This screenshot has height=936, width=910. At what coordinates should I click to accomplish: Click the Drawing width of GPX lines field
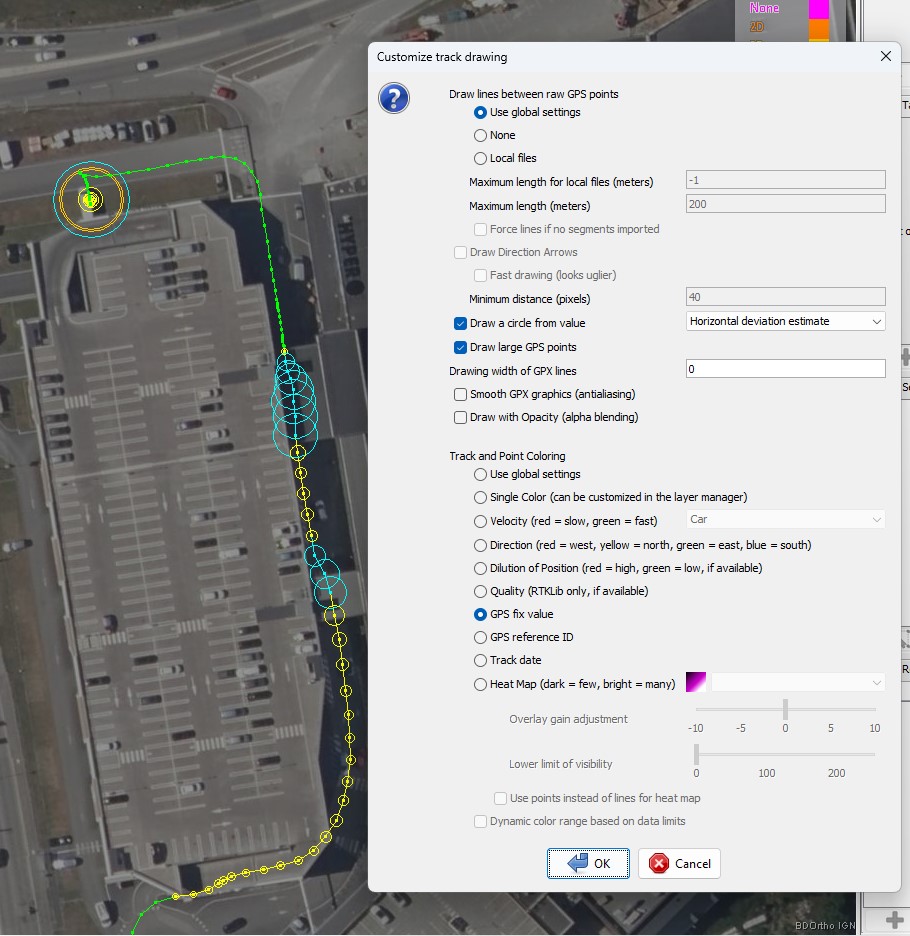coord(785,370)
